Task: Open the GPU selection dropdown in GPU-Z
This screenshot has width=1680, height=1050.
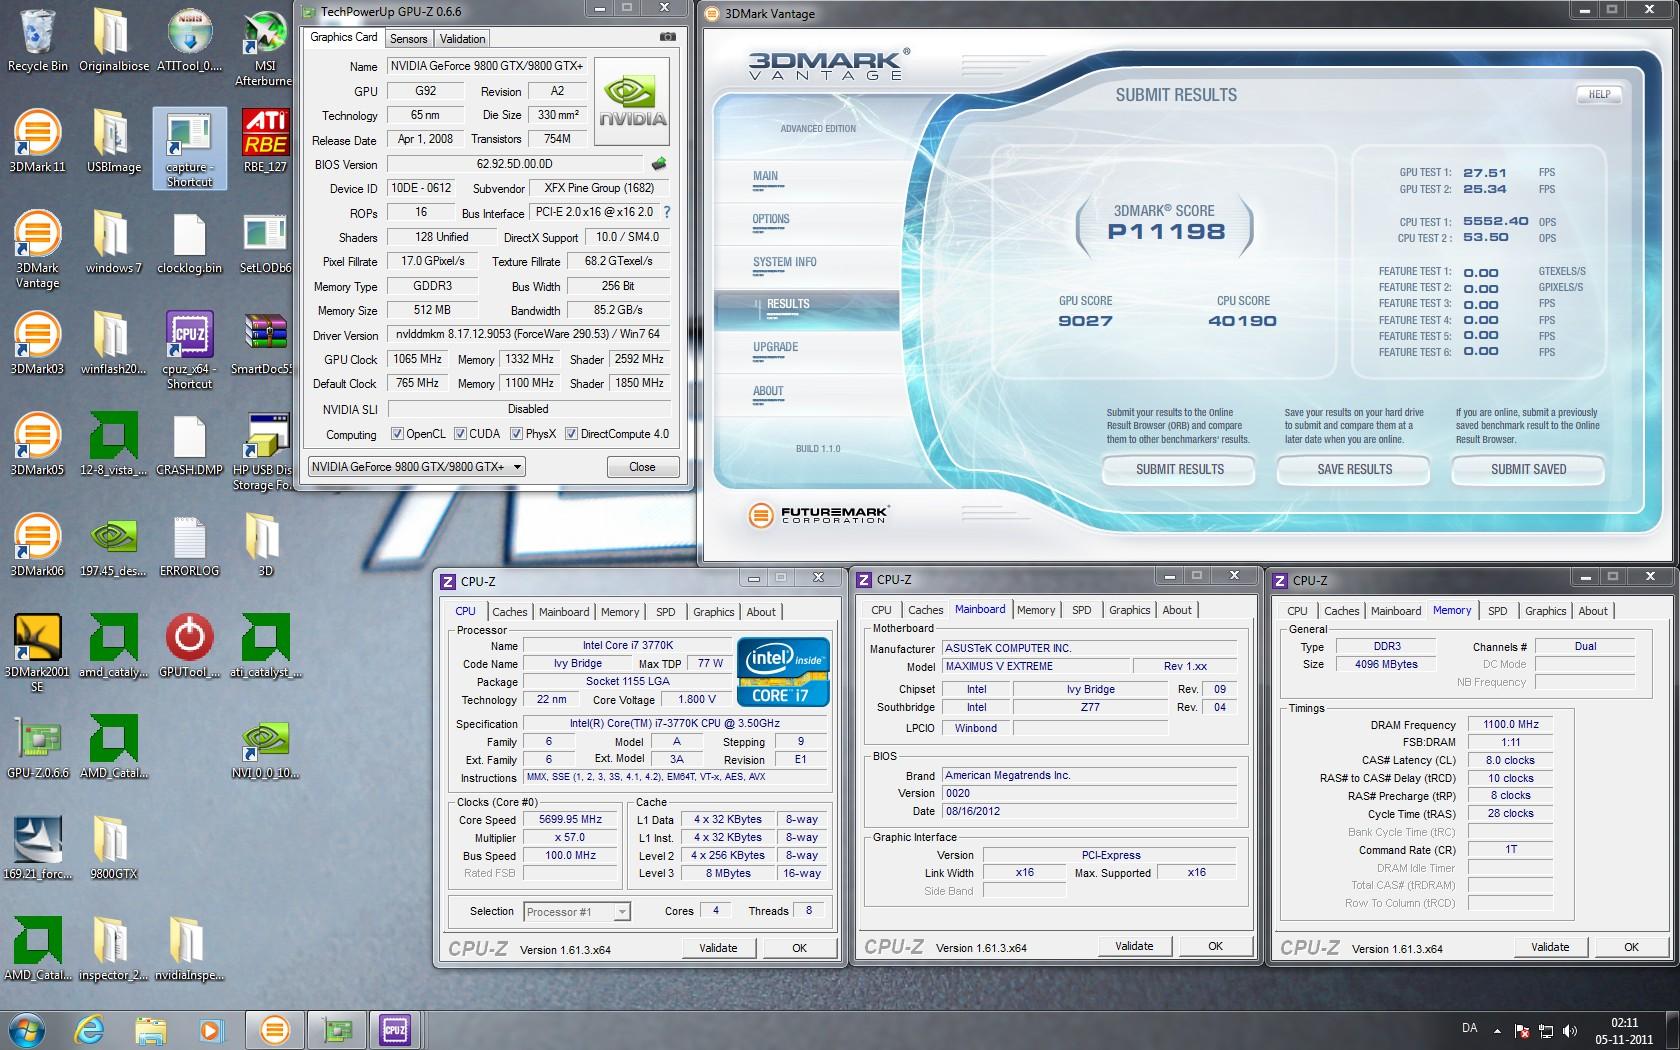Action: pyautogui.click(x=417, y=466)
